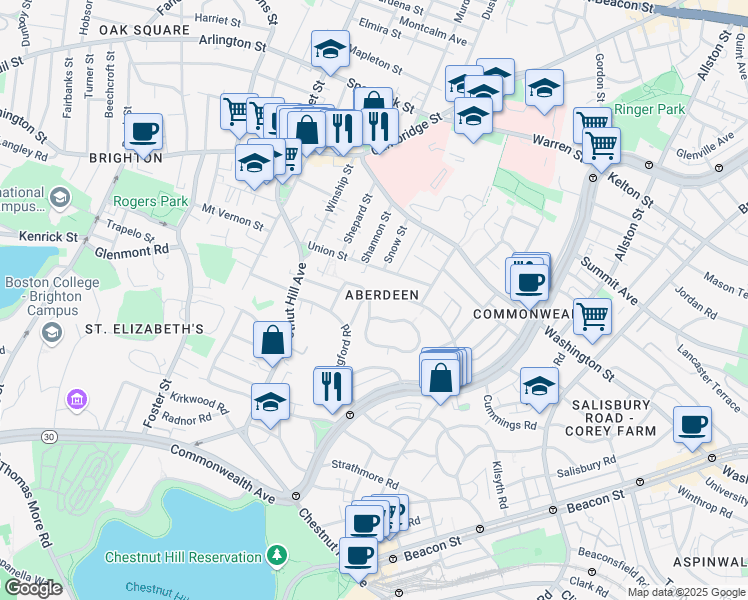
Task: Click the Route 30 highway shield
Action: click(49, 436)
